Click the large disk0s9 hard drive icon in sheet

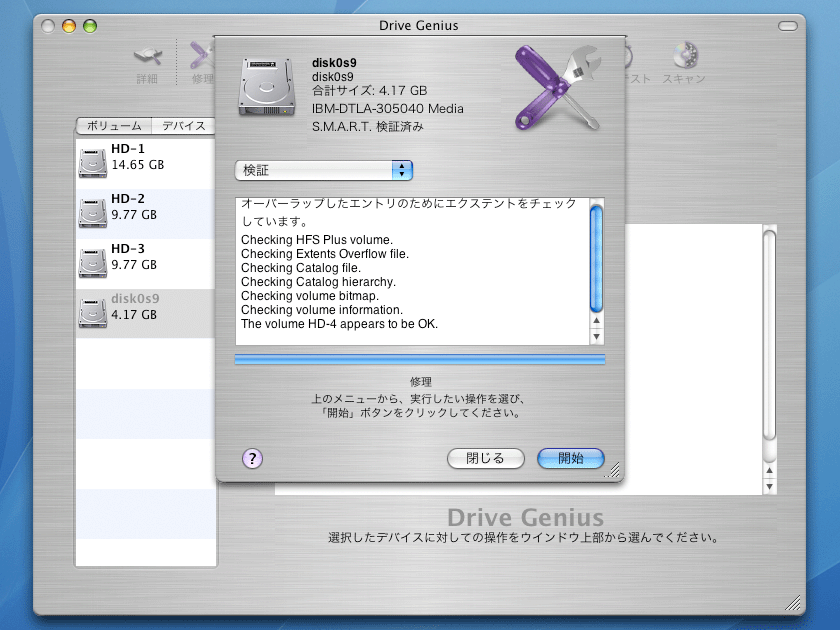pos(266,87)
